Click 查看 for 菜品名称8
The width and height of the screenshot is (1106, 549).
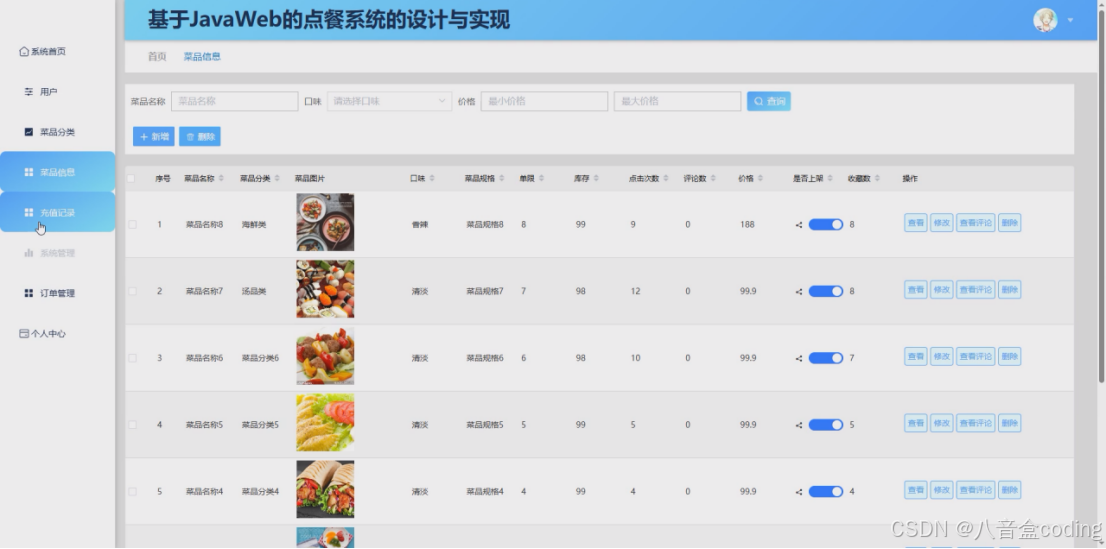(x=916, y=223)
